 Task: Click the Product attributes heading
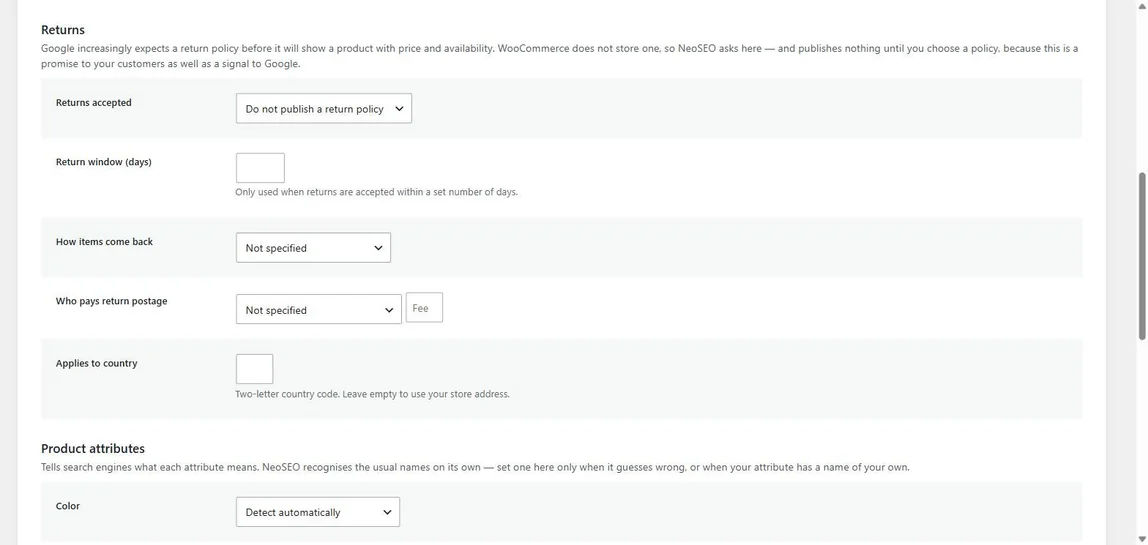coord(93,448)
